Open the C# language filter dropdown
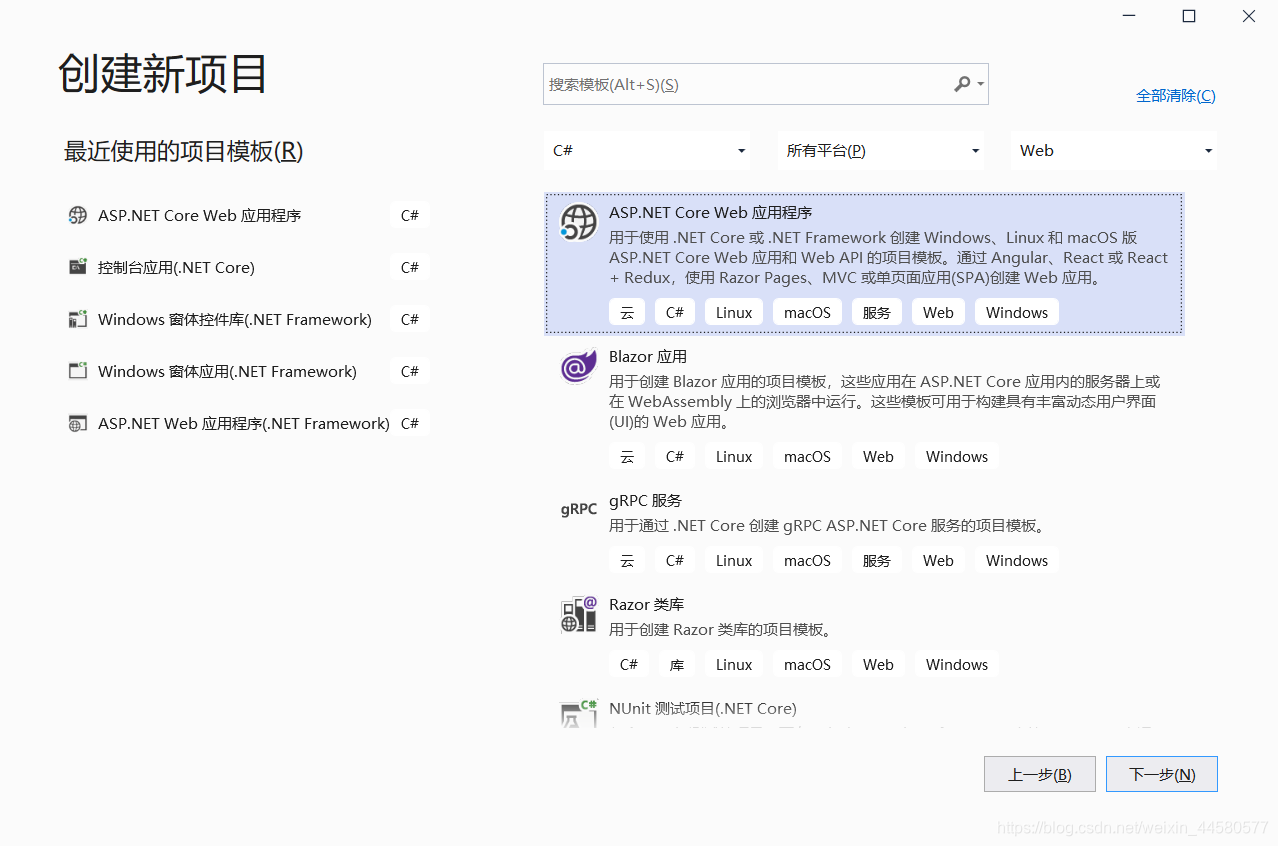This screenshot has height=846, width=1278. tap(648, 150)
